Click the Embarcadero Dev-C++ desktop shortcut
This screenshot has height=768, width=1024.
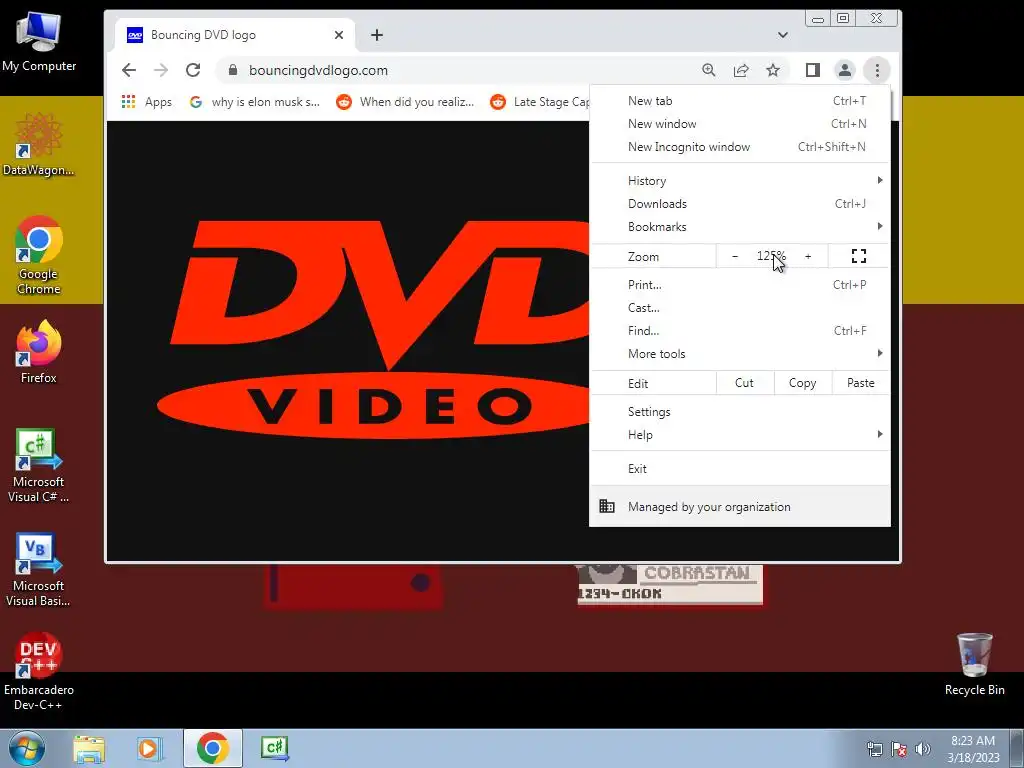39,671
